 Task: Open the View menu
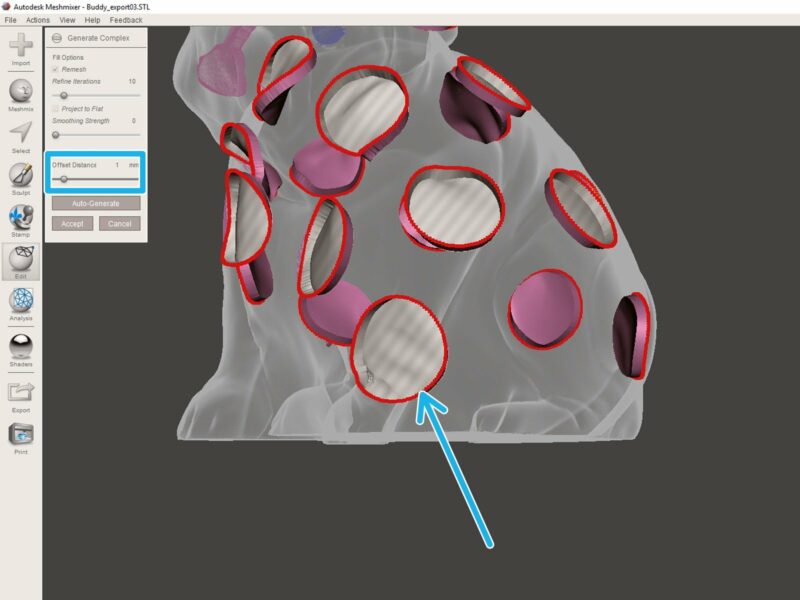pos(67,20)
